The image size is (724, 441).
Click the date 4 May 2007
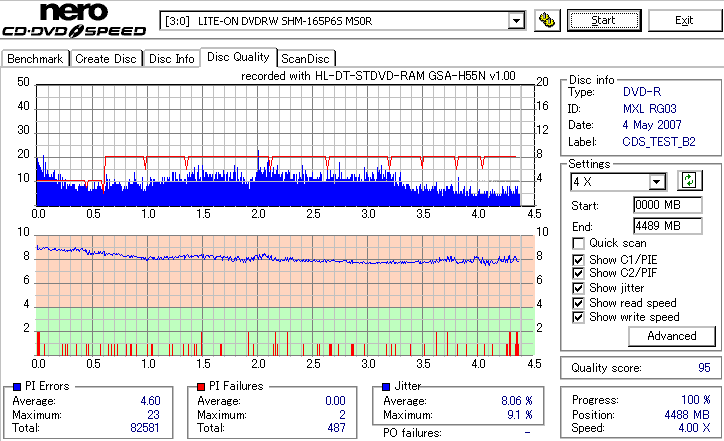[652, 125]
